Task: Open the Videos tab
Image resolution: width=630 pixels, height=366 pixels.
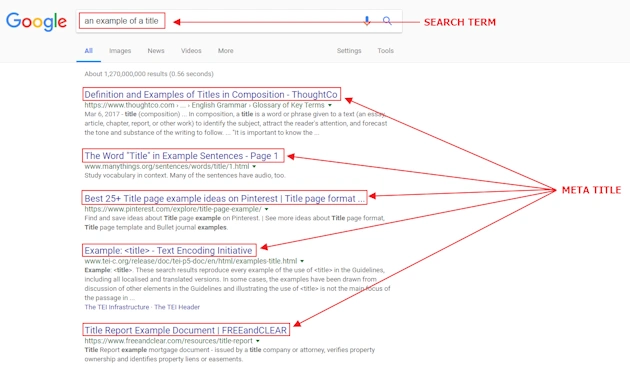Action: click(191, 51)
